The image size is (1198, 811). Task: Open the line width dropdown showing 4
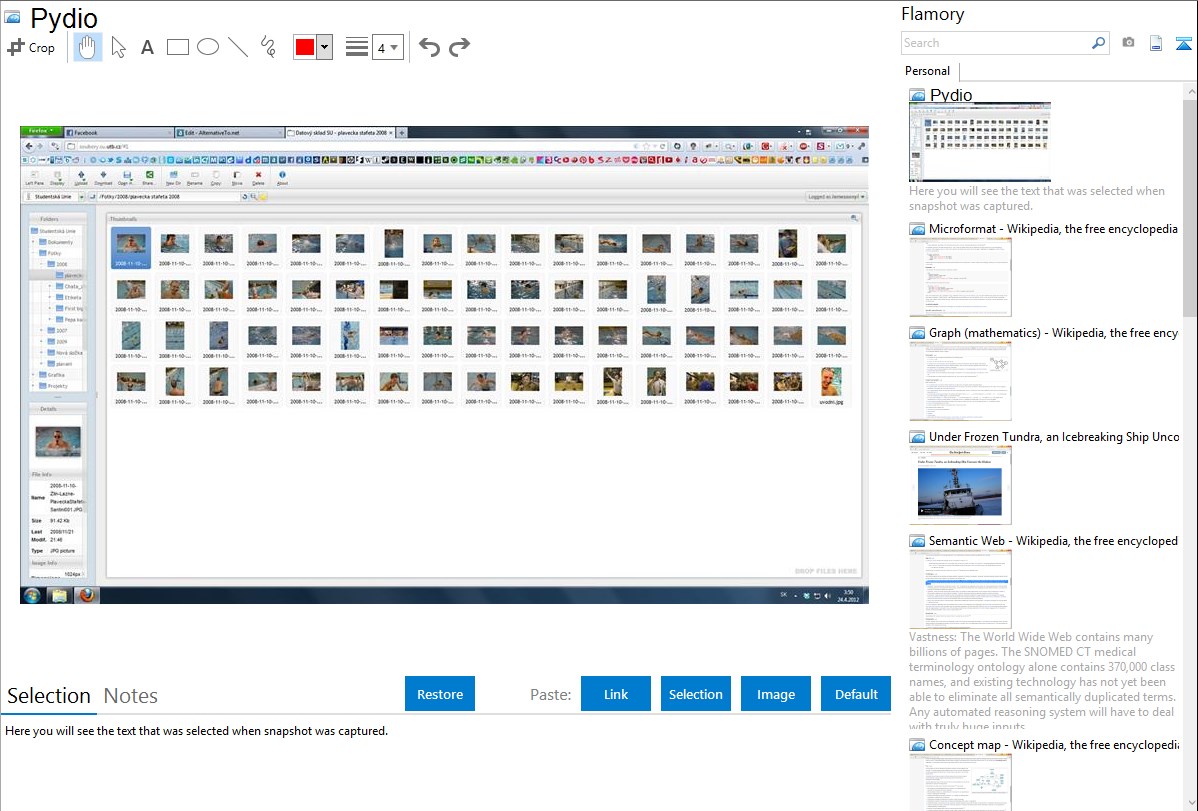[x=388, y=47]
